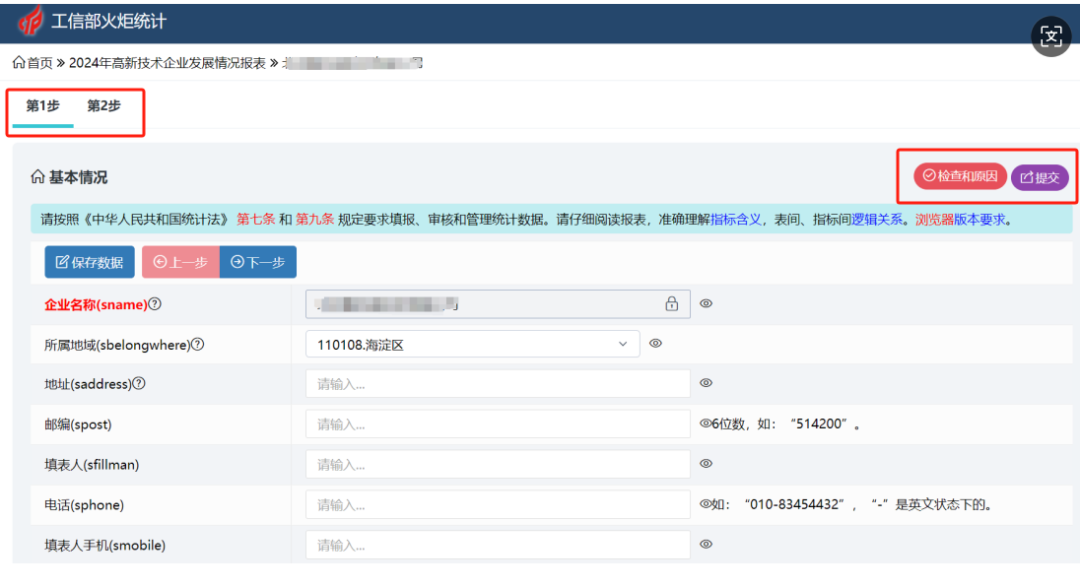
Task: Click the 邮编(spost) input field
Action: click(x=497, y=424)
